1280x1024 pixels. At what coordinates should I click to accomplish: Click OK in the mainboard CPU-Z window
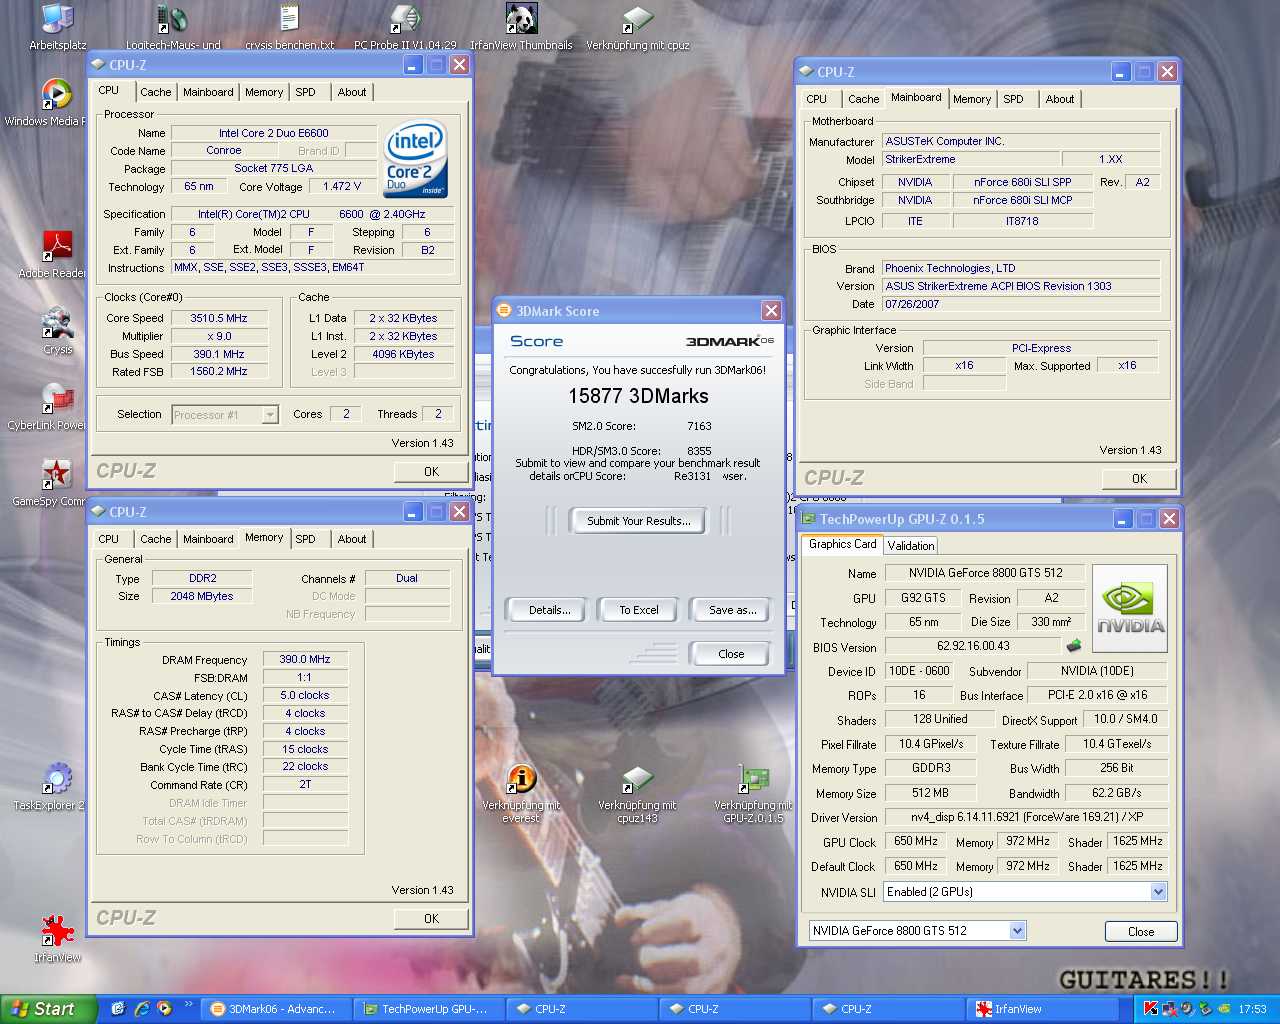[1139, 479]
